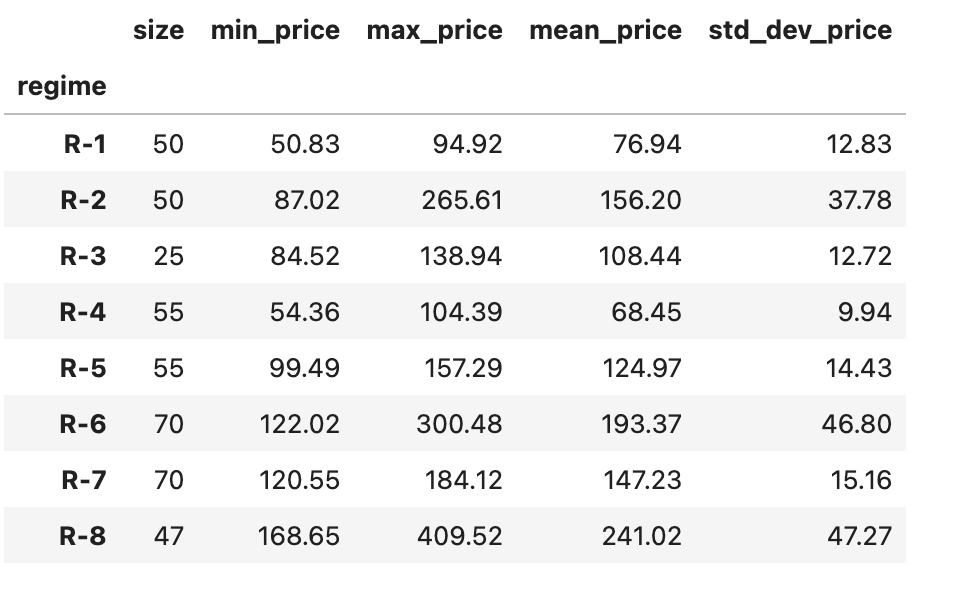Viewport: 966px width, 598px height.
Task: Select the max_price cell 265.61
Action: point(462,200)
